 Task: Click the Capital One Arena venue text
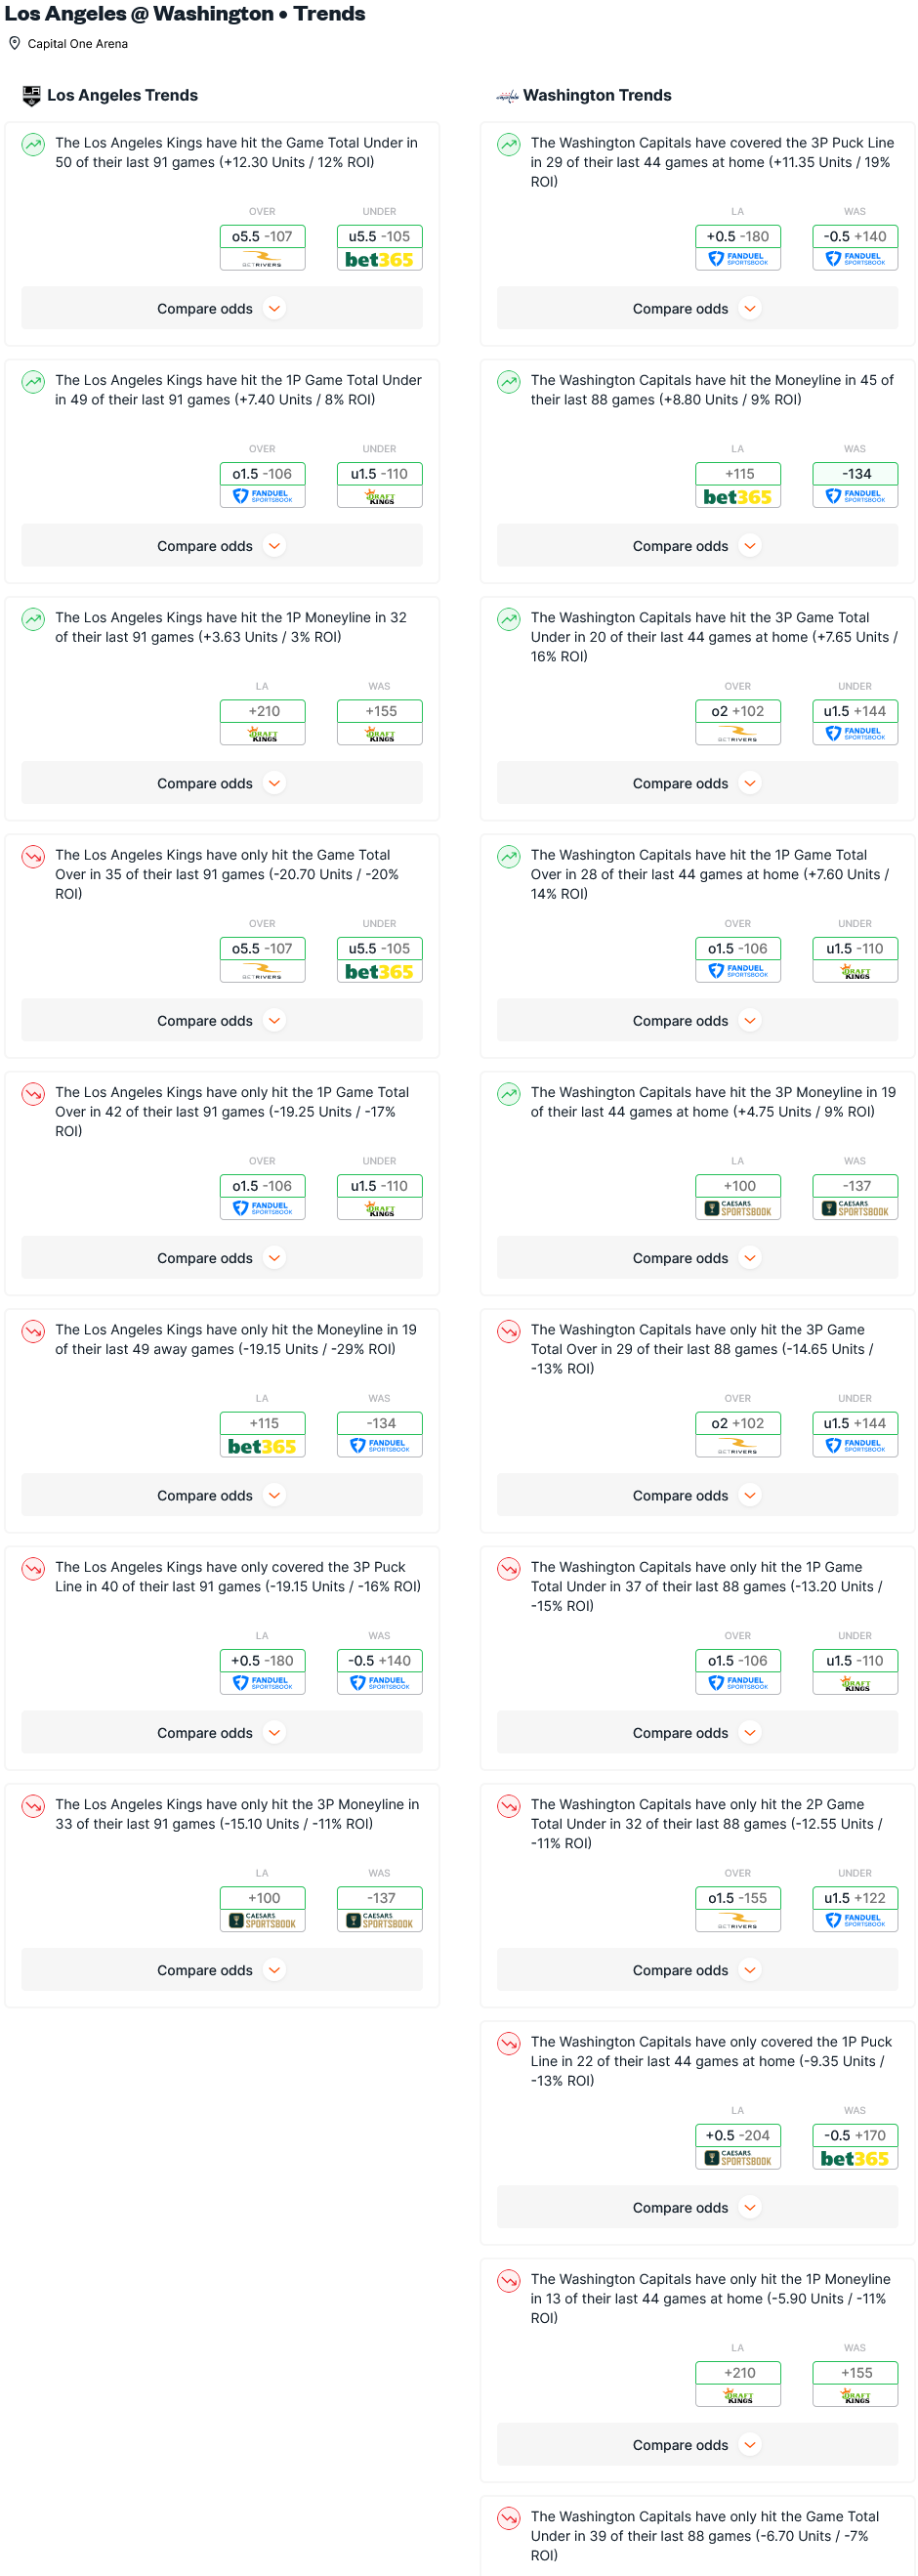pos(78,44)
